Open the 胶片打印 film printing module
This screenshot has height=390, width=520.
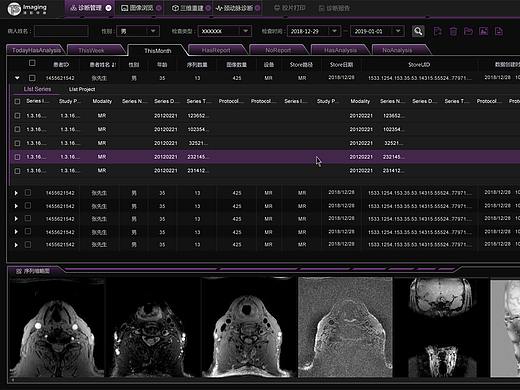click(289, 8)
